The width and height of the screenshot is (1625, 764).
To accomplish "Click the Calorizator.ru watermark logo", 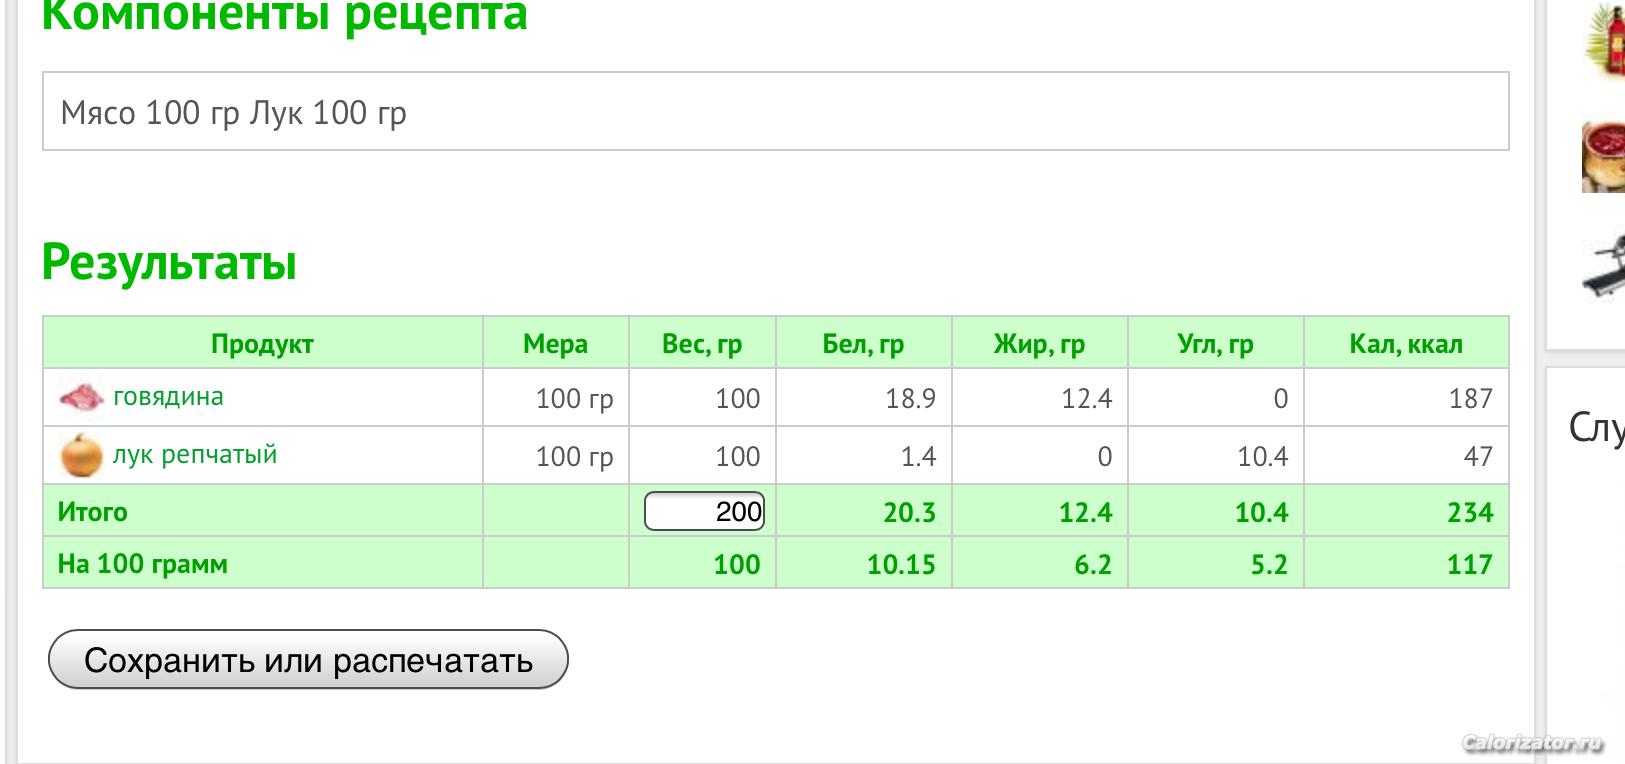I will pyautogui.click(x=1532, y=742).
